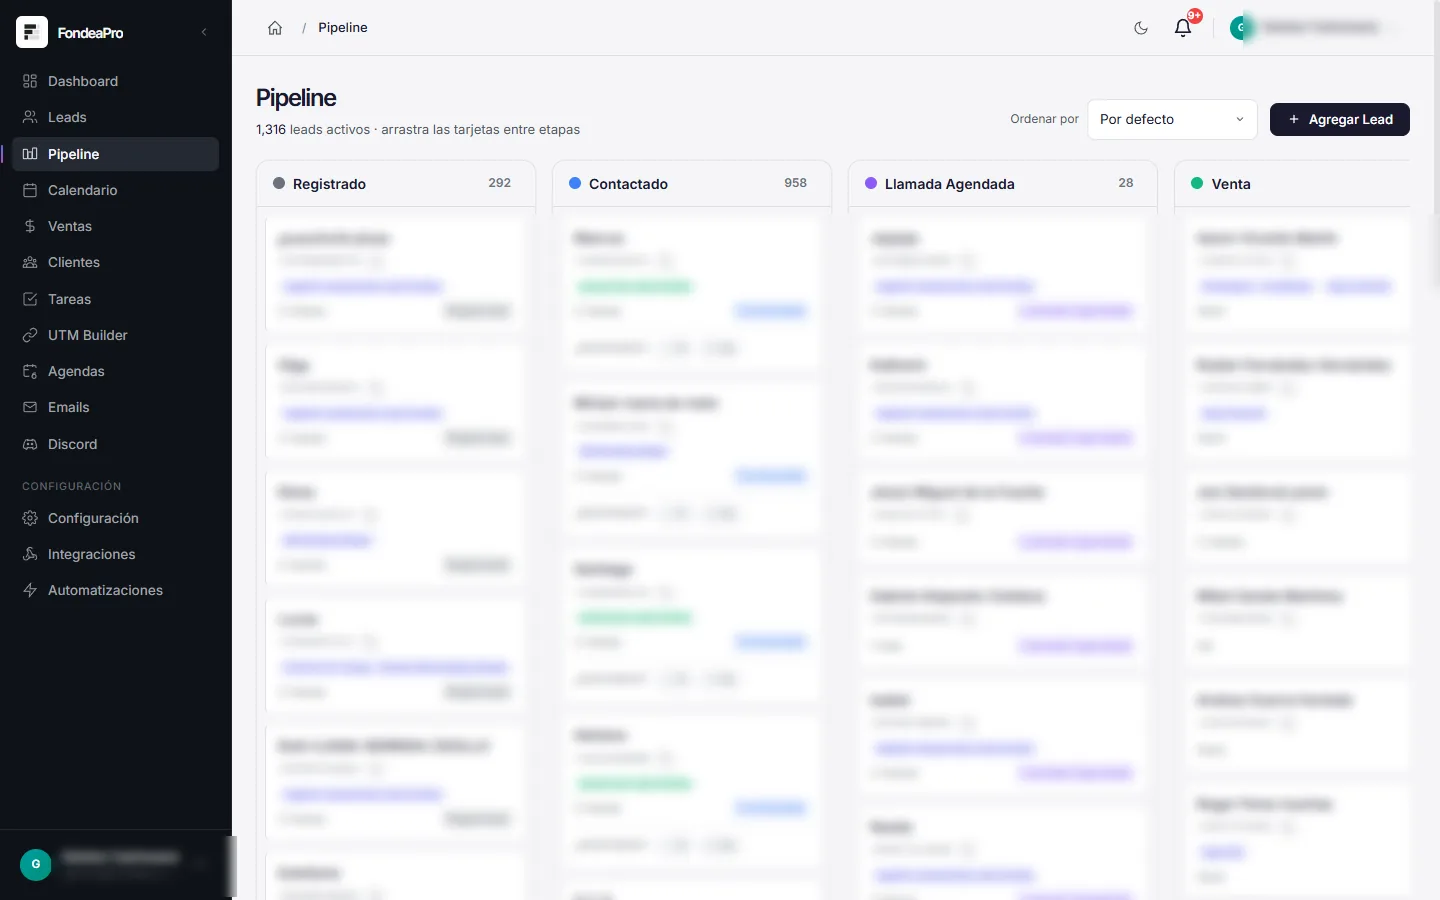Open the Configuración gear icon

(x=30, y=518)
